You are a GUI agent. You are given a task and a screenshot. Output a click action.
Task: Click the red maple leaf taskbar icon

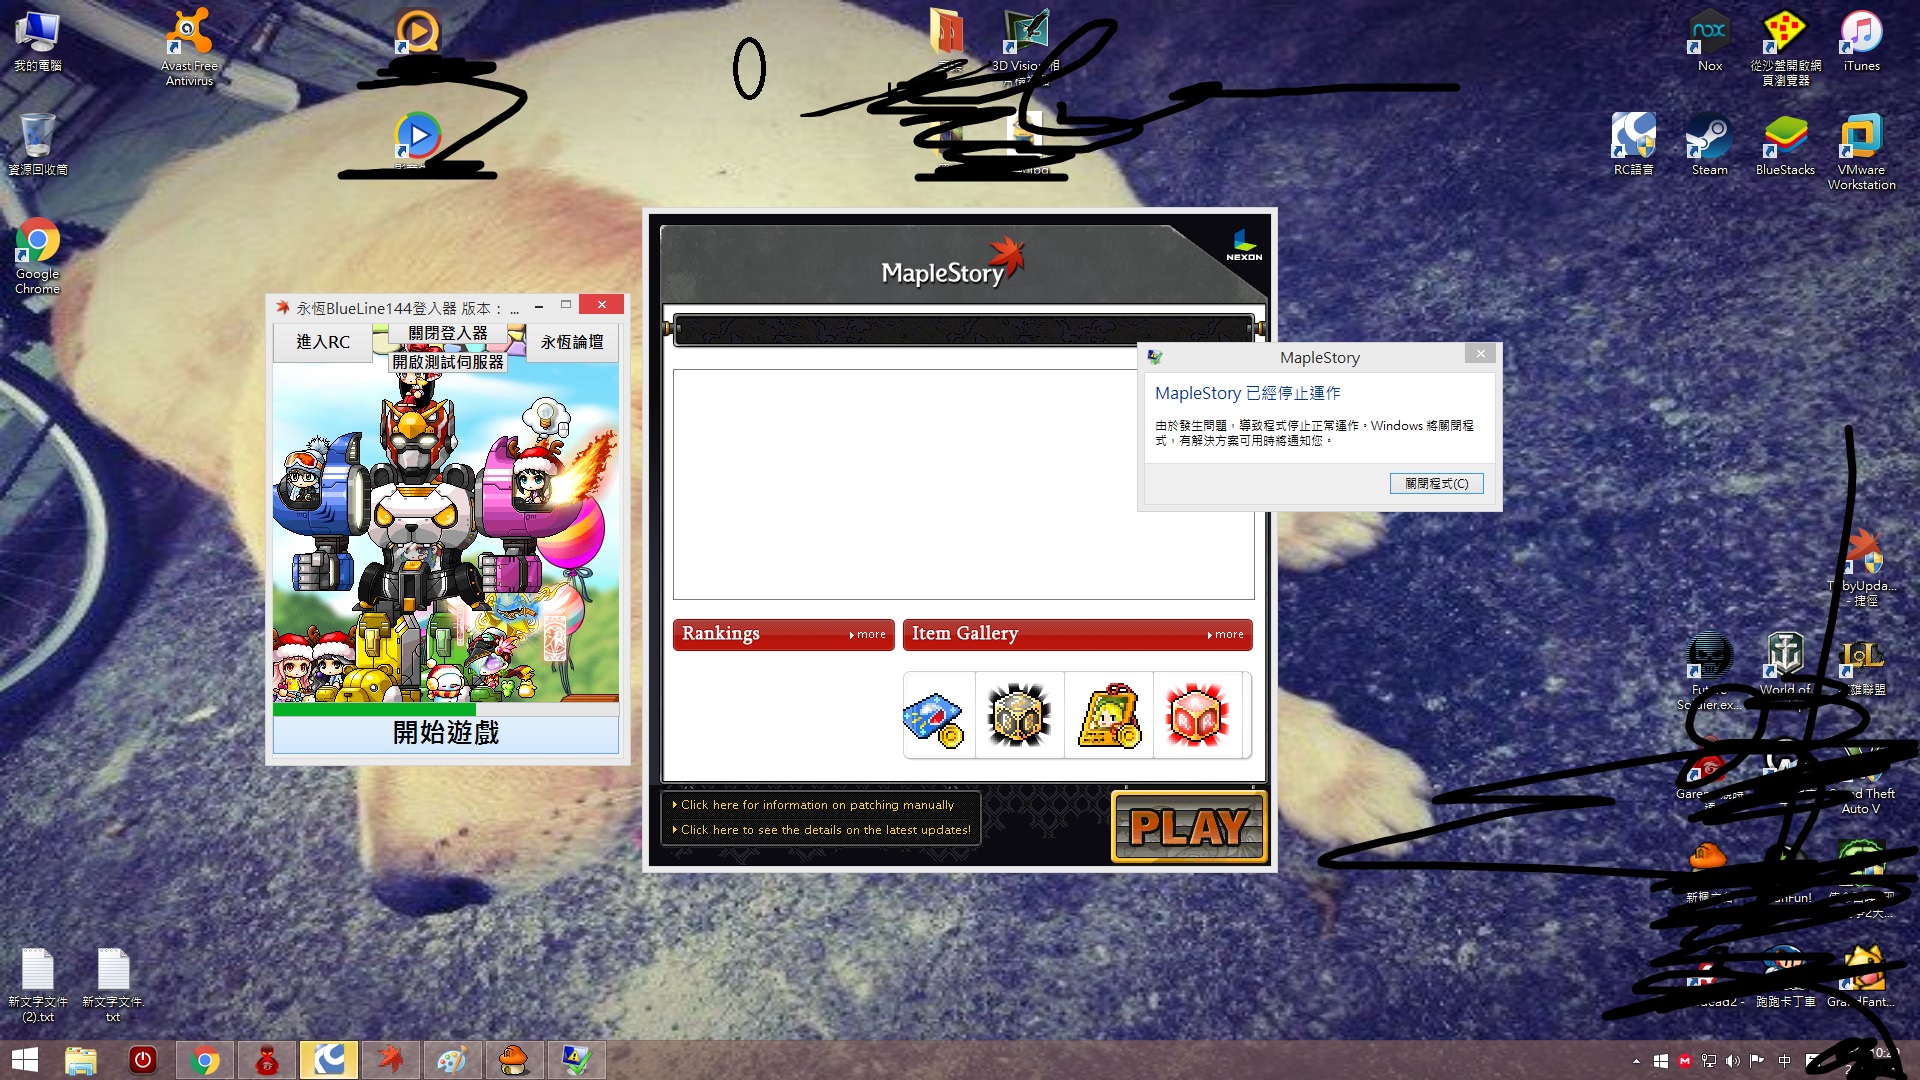coord(391,1060)
